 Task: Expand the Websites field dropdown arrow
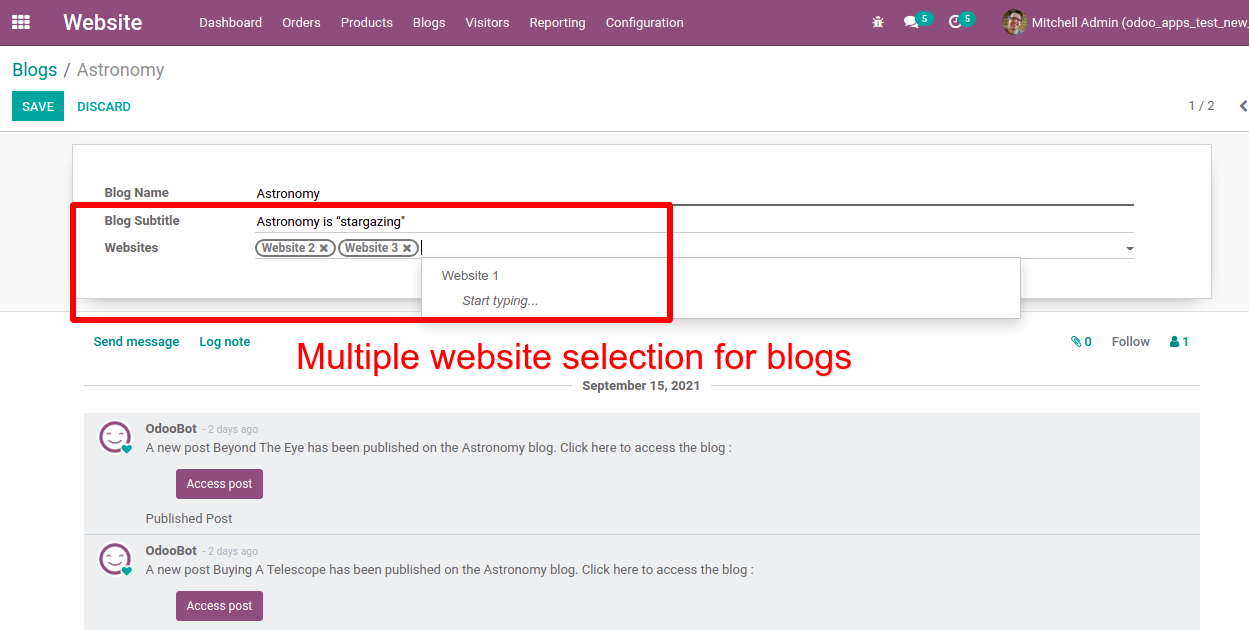click(1129, 249)
